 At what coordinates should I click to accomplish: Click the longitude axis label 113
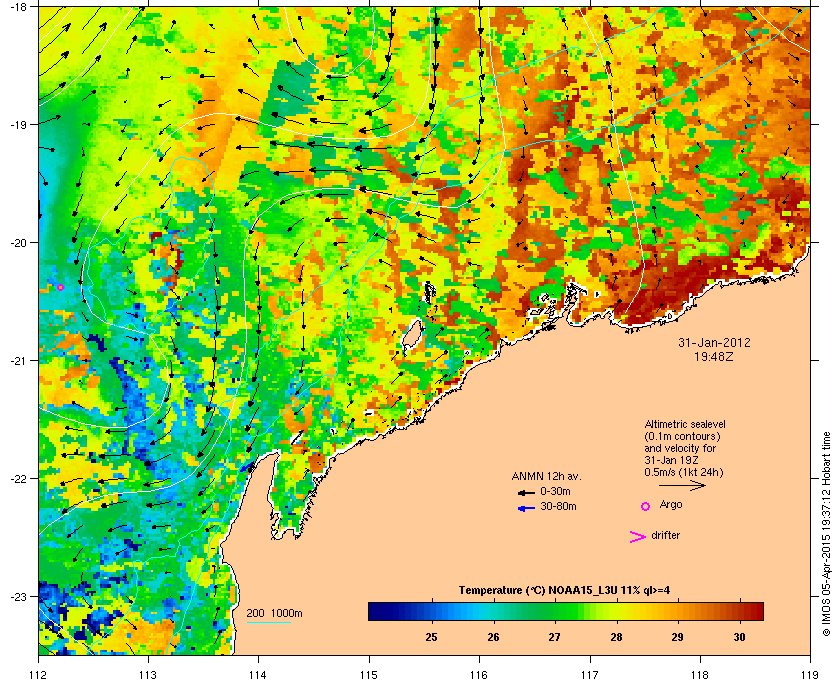tap(148, 674)
